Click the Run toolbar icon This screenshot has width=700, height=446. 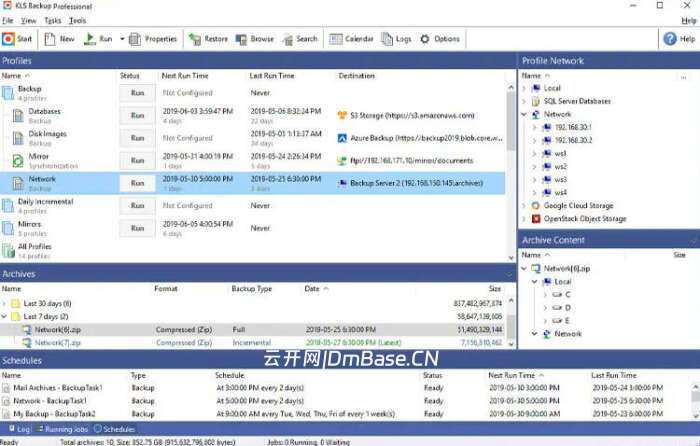coord(90,39)
